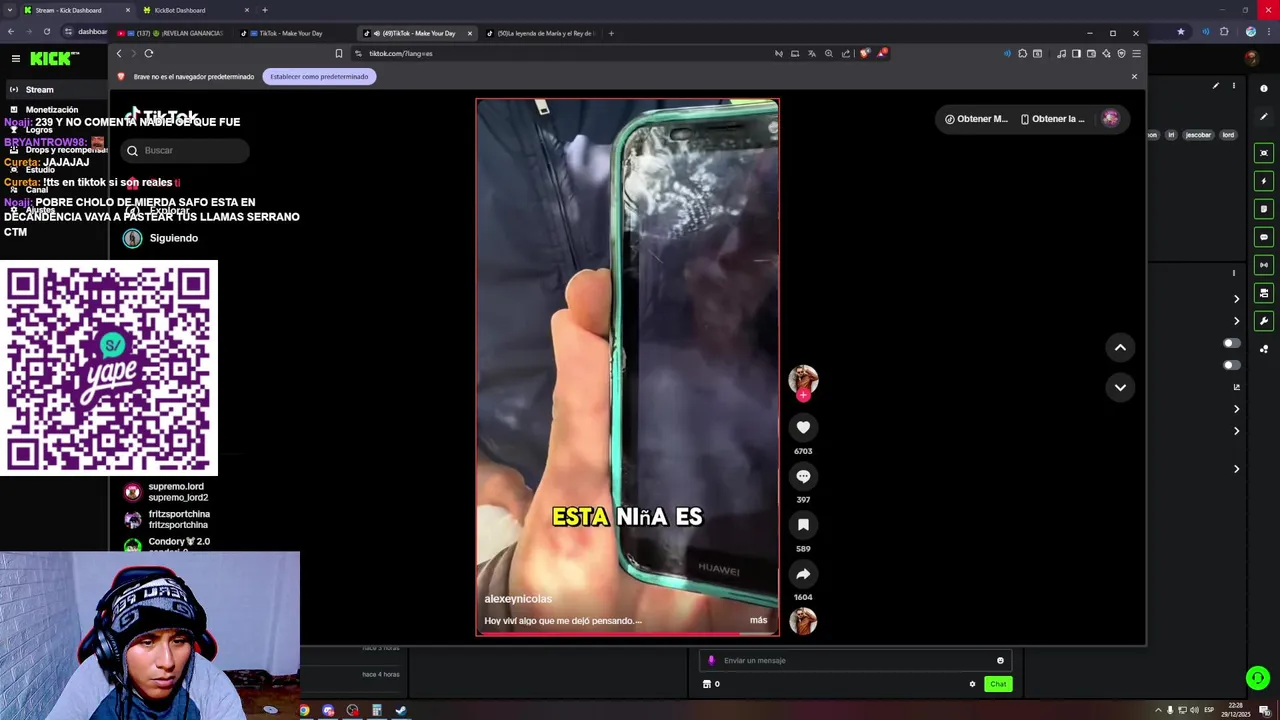This screenshot has width=1280, height=720.
Task: Switch to '(50)La leyenda de María' Brave tab
Action: (540, 33)
